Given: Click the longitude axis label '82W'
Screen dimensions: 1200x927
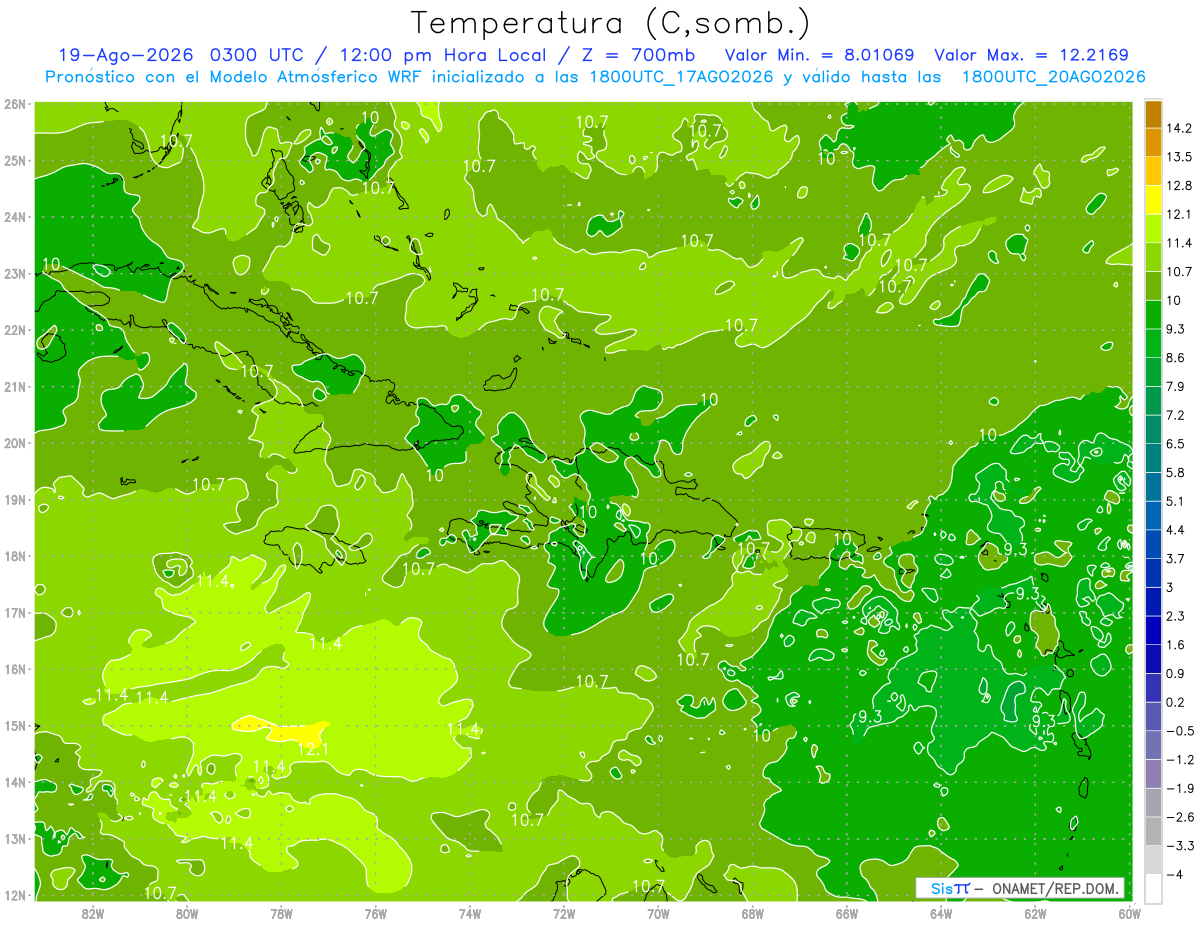Looking at the screenshot, I should (x=93, y=913).
